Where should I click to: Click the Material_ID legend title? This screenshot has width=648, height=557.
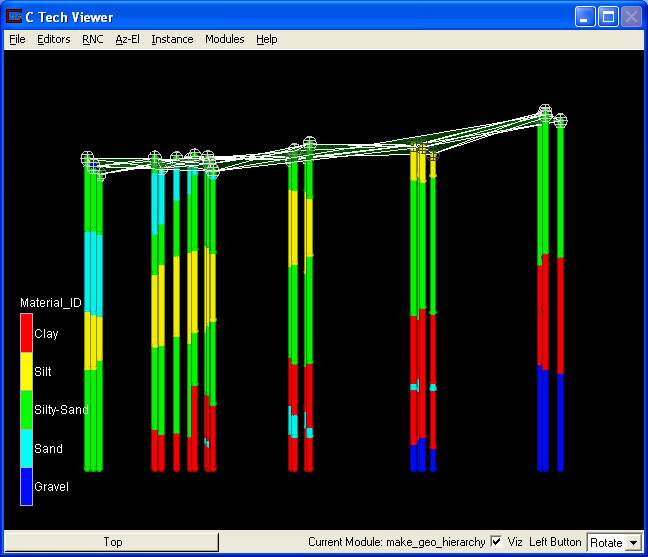point(51,303)
